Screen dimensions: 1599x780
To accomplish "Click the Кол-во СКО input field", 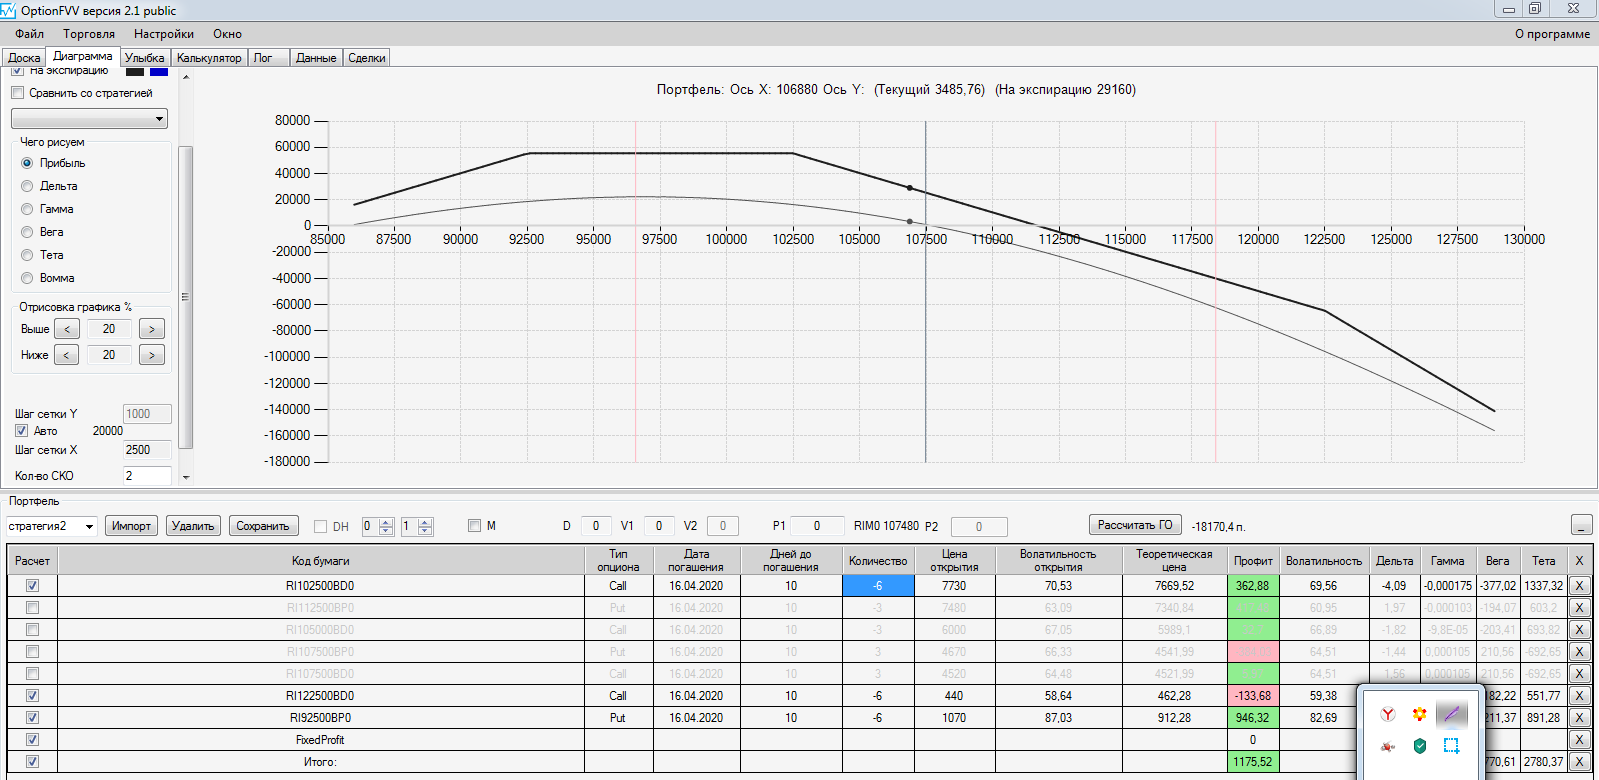I will pos(147,476).
